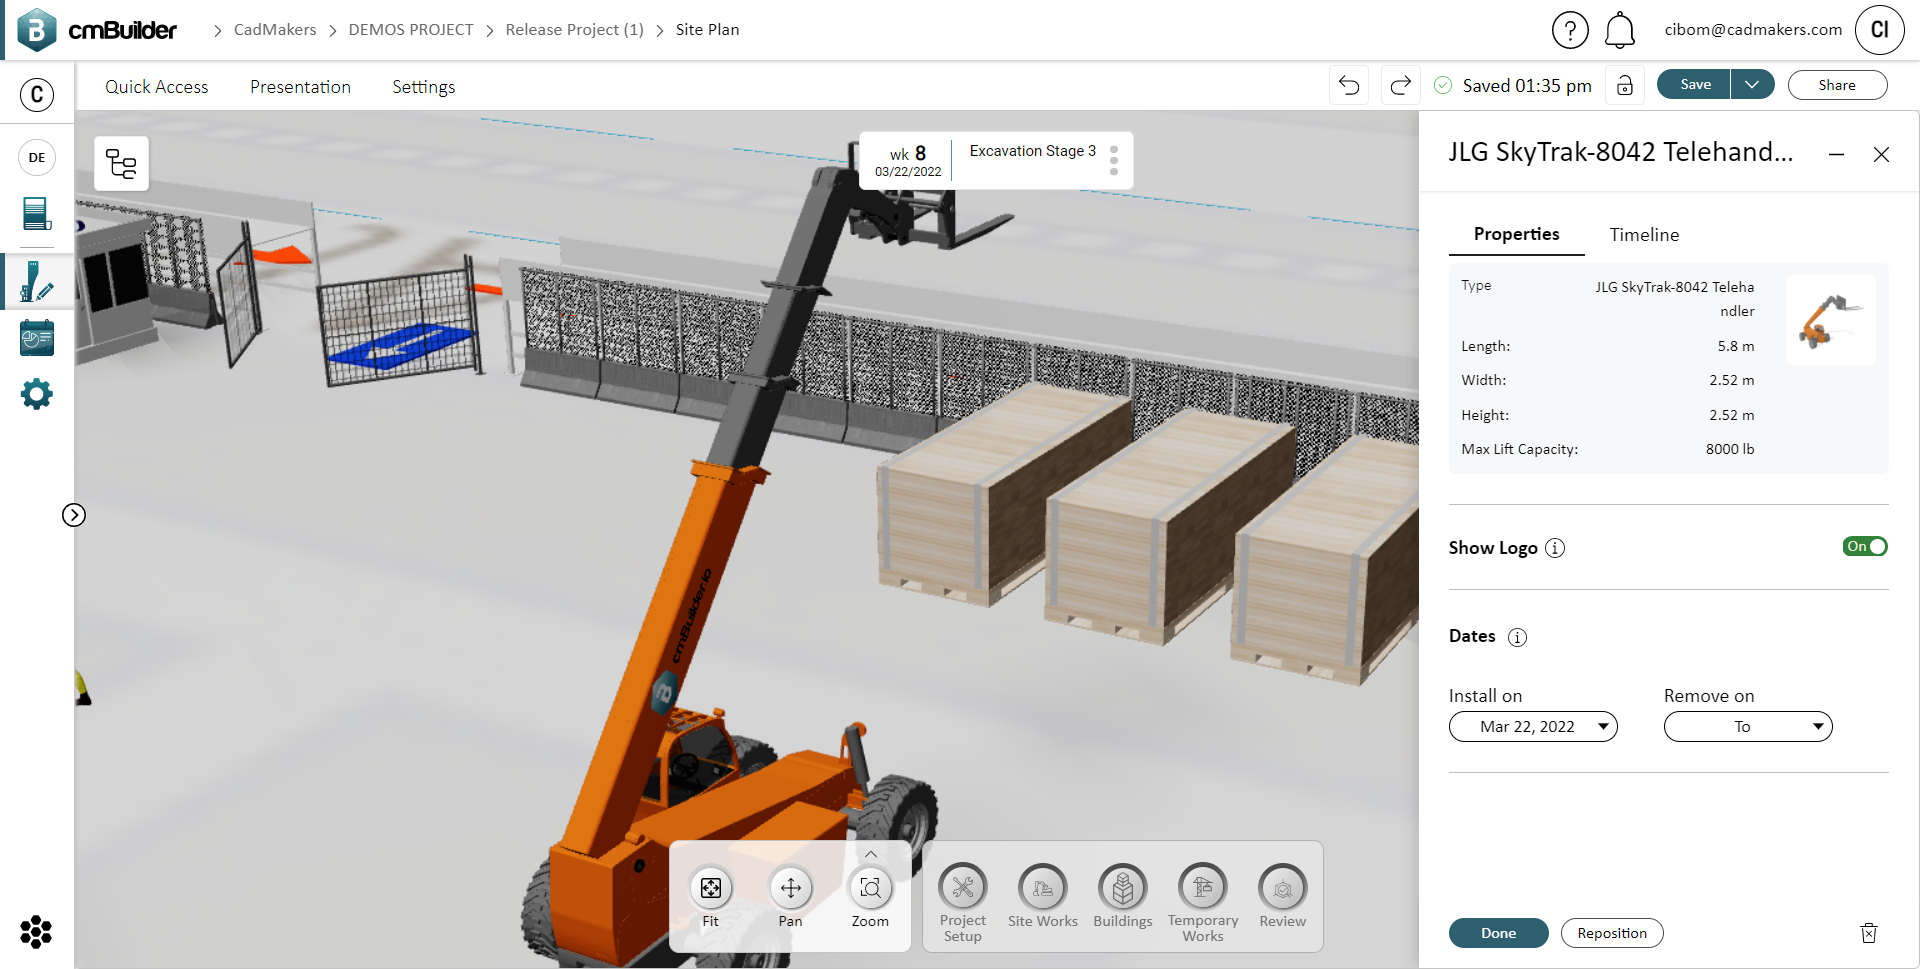Open the building model sidebar icon
The height and width of the screenshot is (969, 1920).
tap(37, 214)
